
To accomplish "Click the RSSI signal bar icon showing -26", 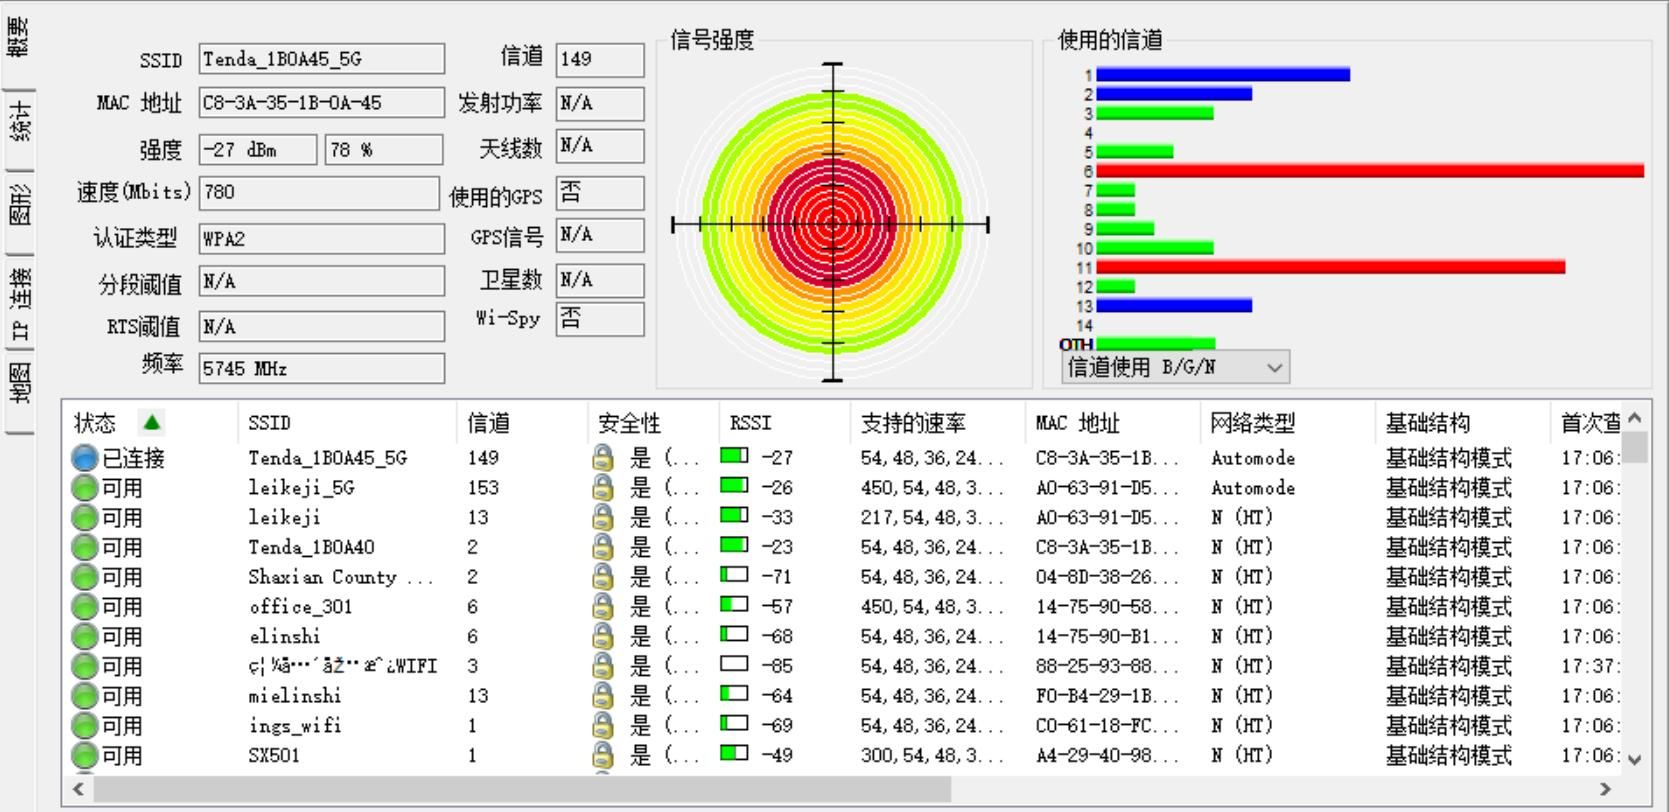I will pos(734,487).
